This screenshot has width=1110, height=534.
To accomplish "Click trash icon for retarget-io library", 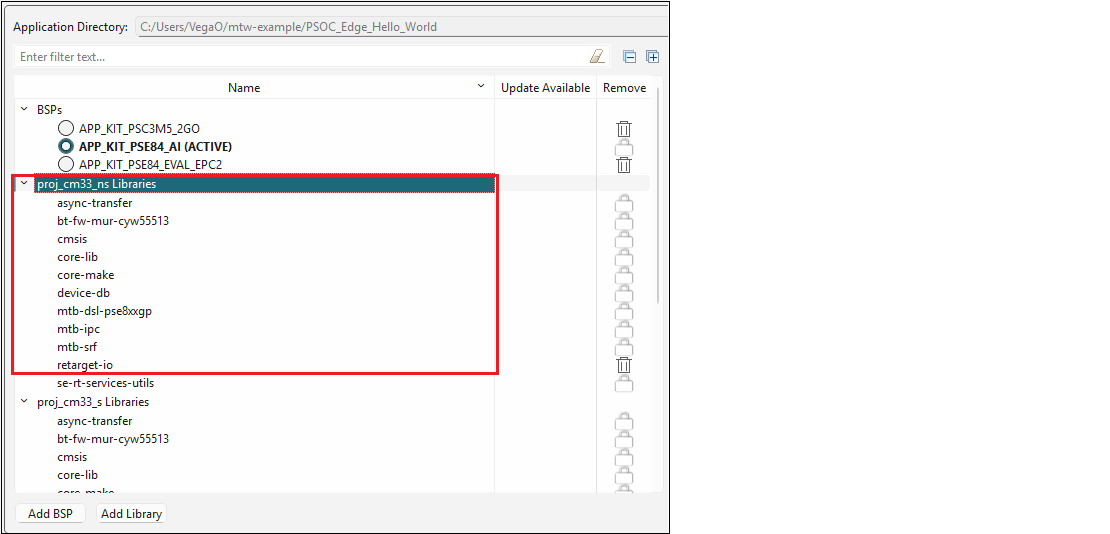I will [x=624, y=365].
